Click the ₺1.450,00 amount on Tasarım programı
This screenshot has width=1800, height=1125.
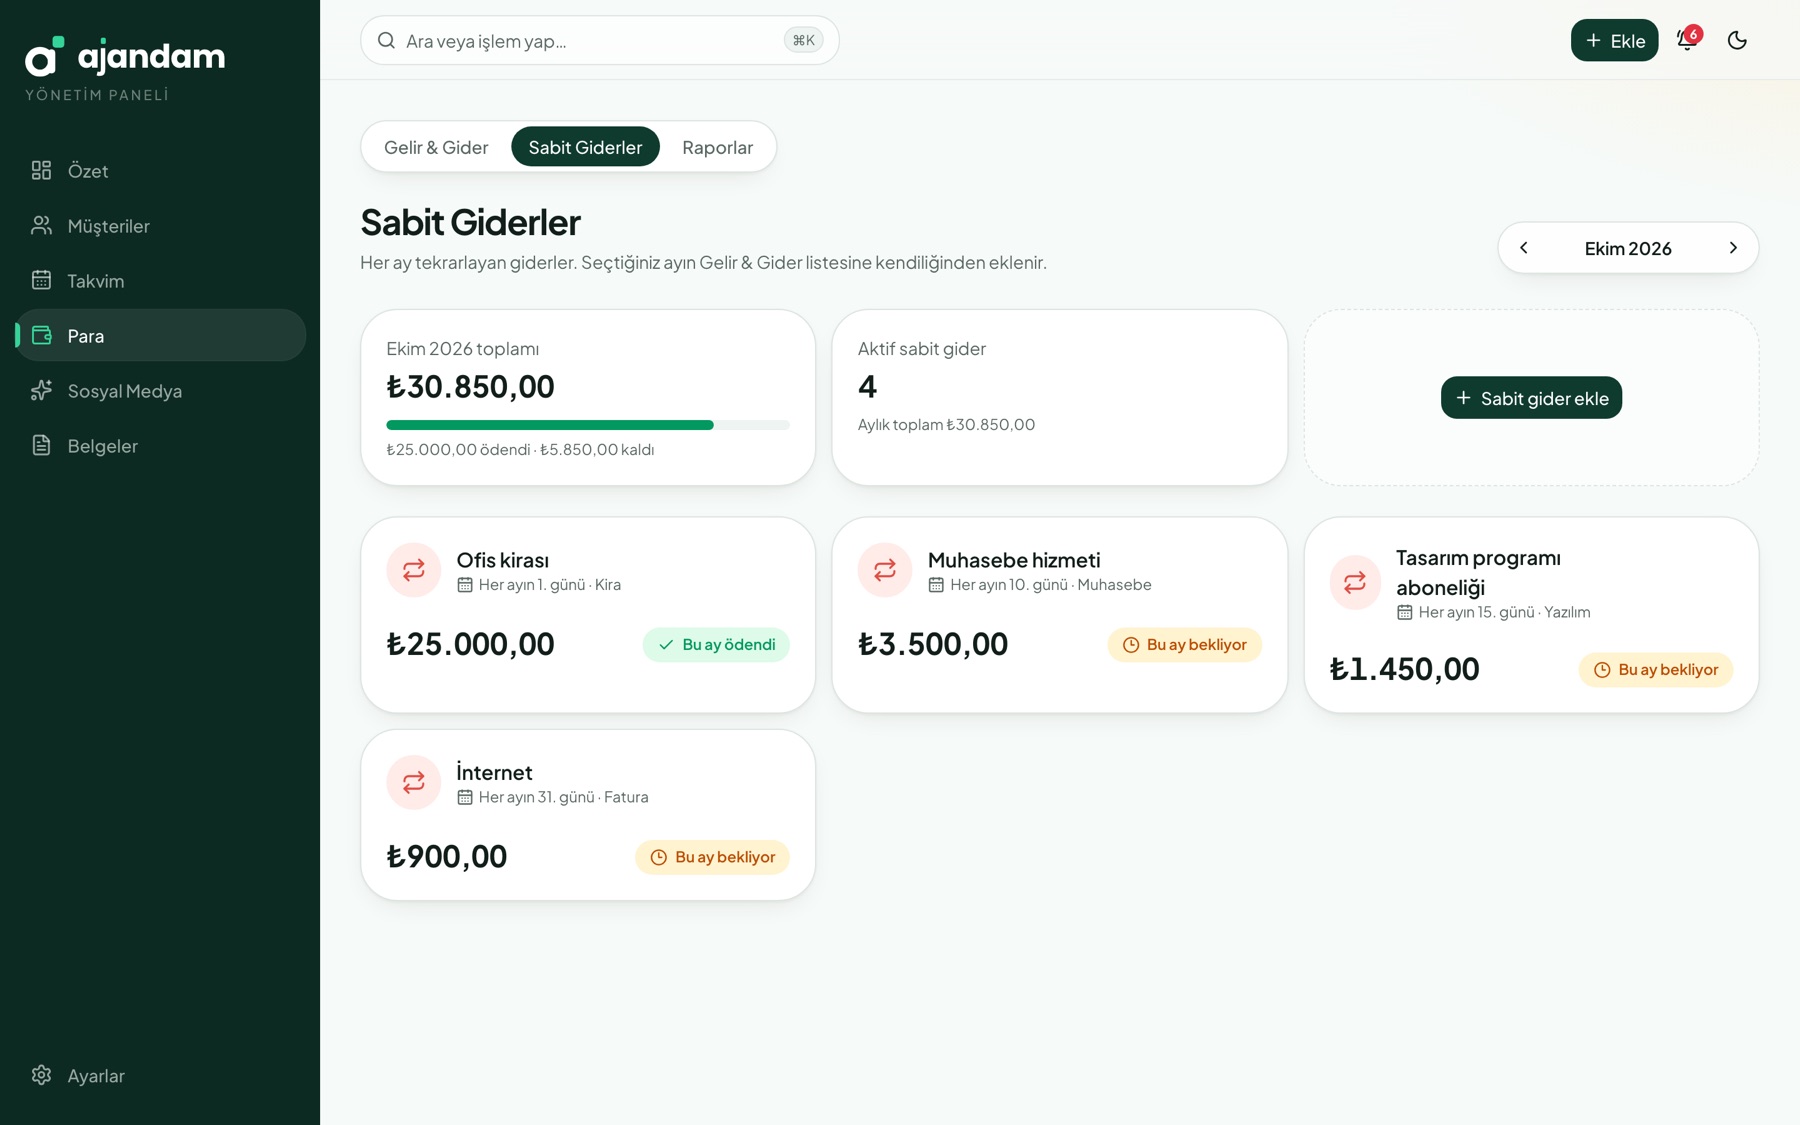1404,670
